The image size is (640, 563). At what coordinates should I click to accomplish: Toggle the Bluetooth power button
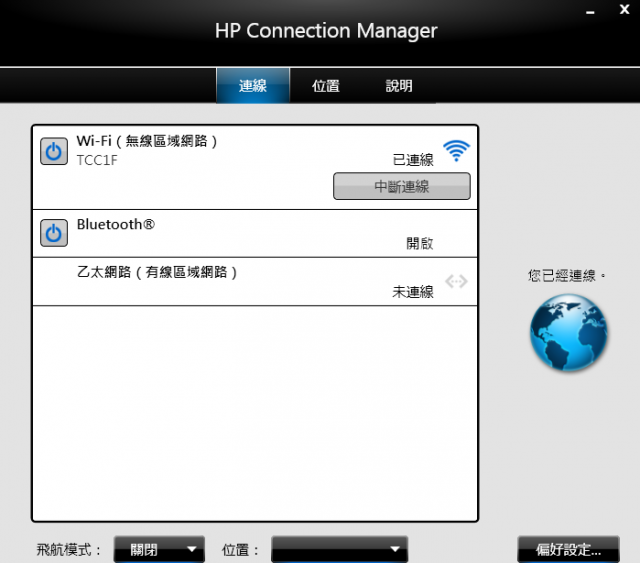54,233
